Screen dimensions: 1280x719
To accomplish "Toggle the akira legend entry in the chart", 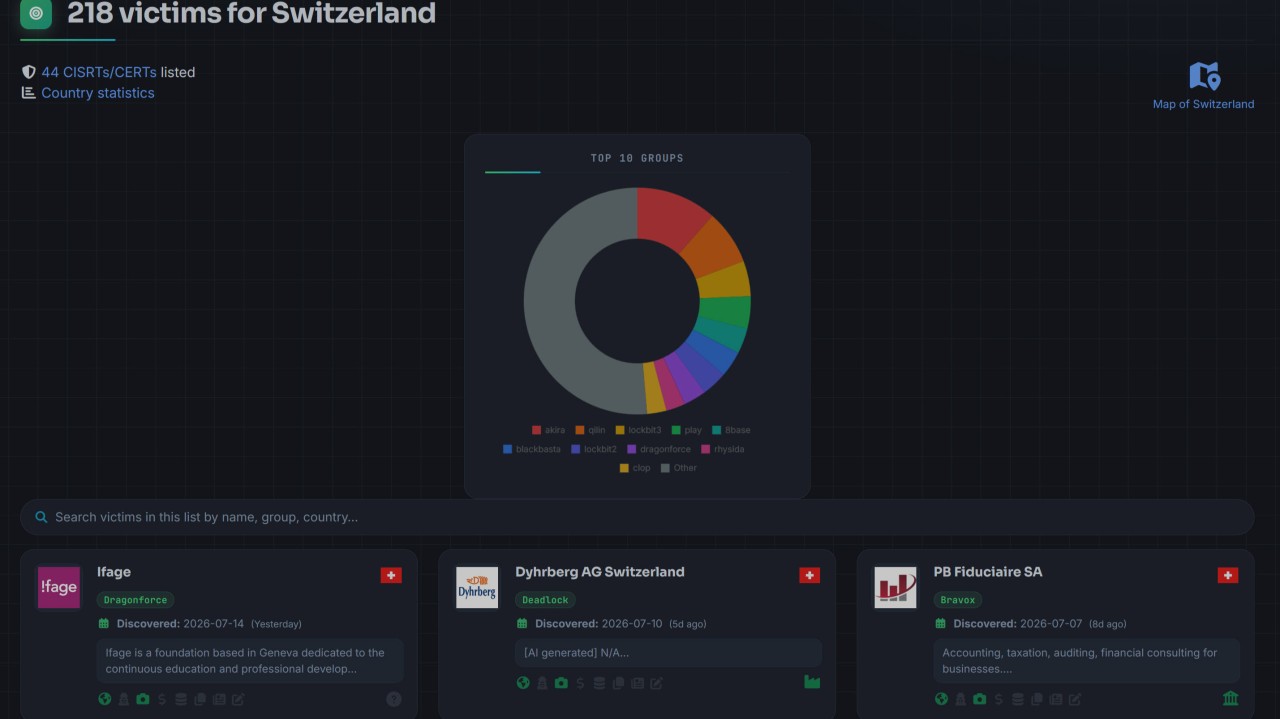I will coord(549,430).
